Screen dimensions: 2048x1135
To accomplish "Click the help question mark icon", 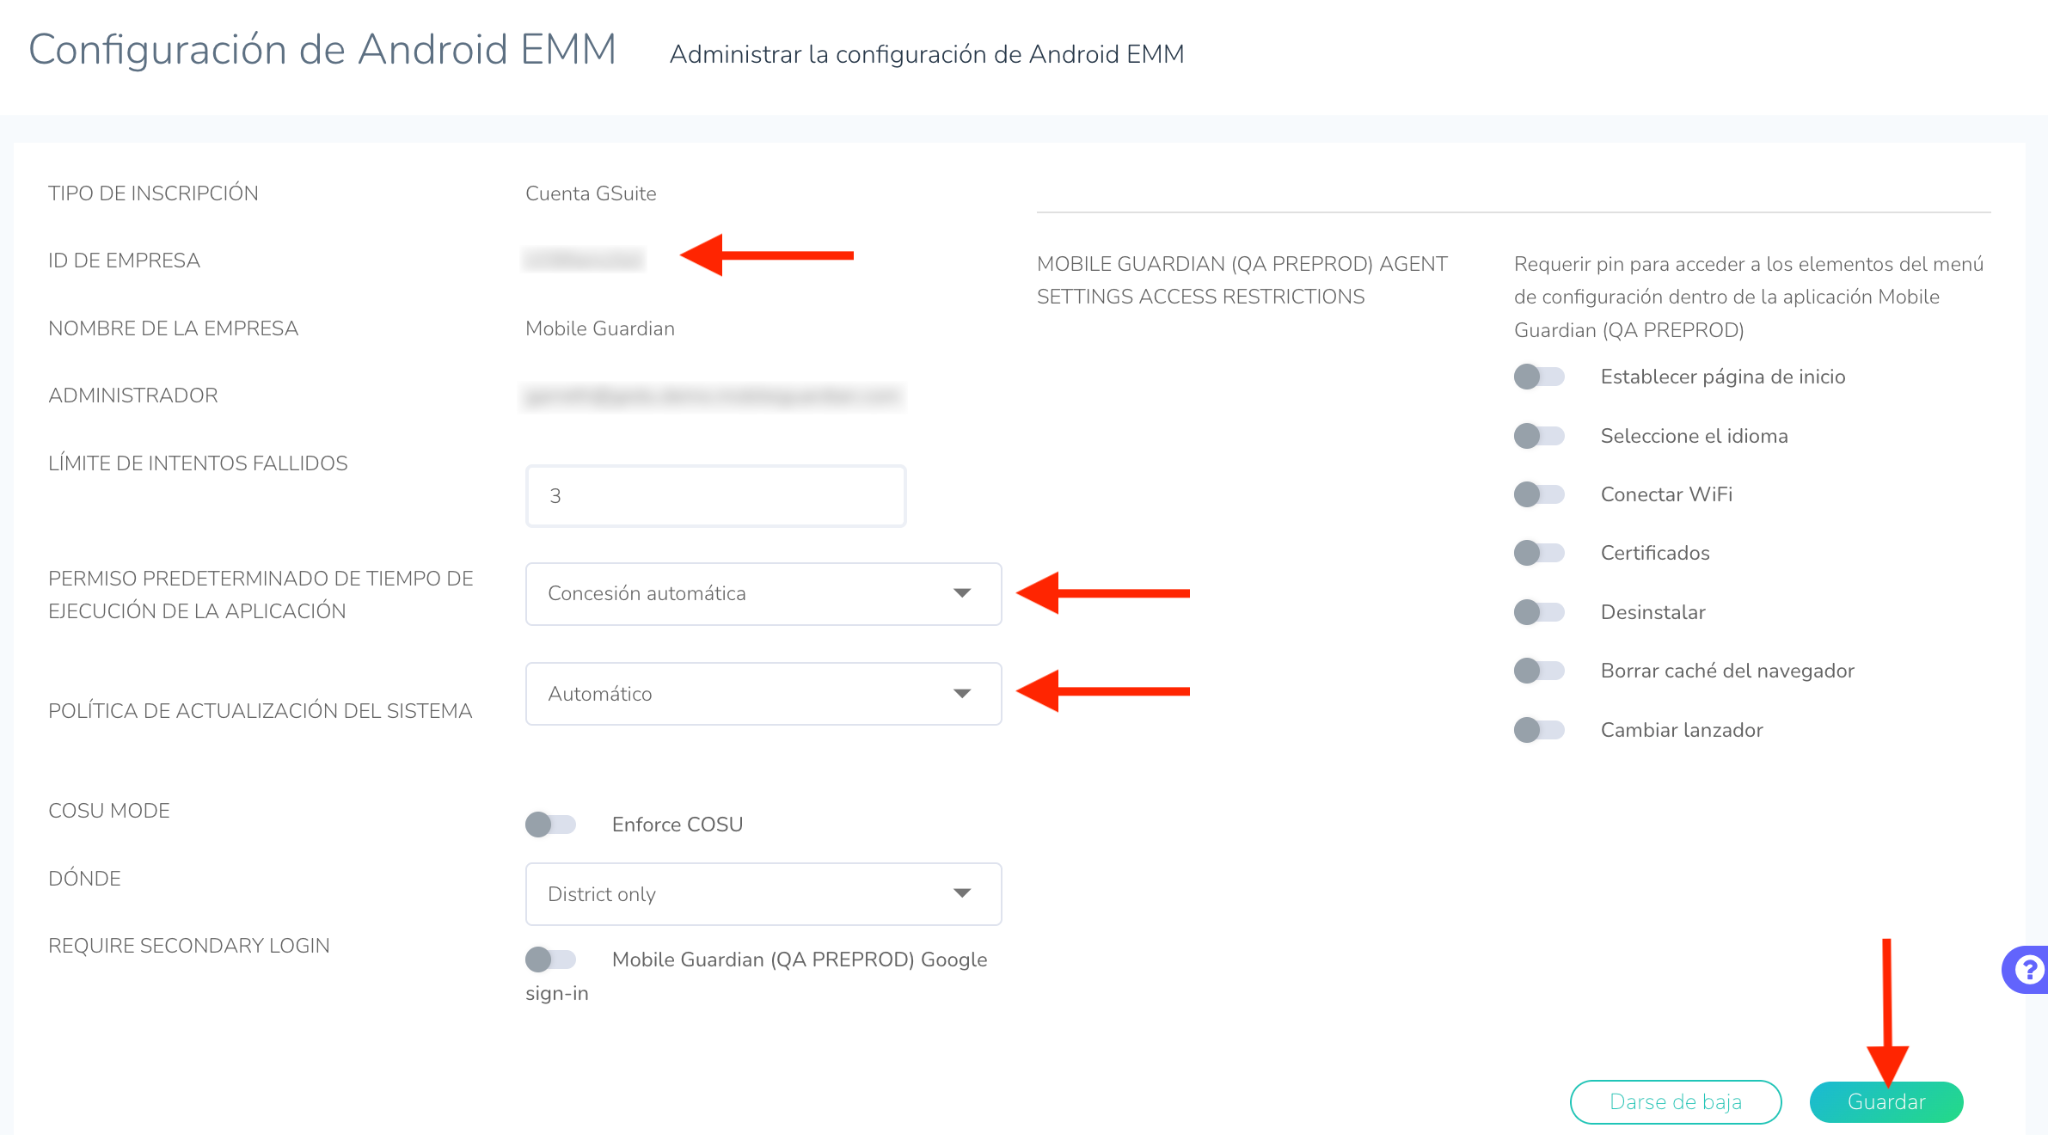I will (x=2027, y=969).
